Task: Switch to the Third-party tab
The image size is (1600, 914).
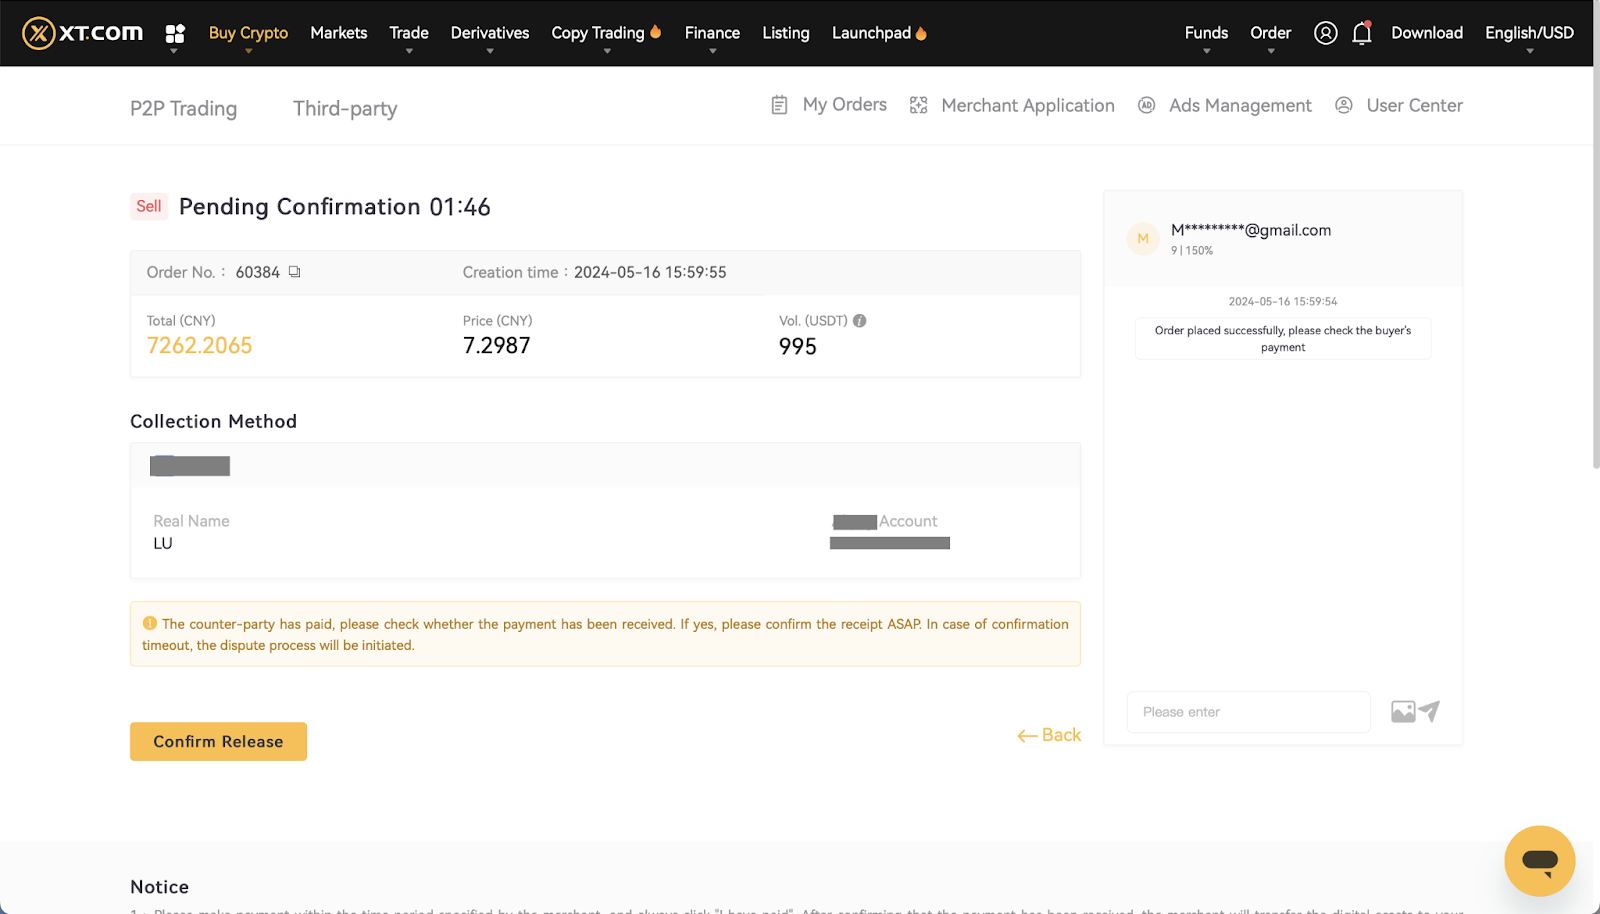Action: click(345, 108)
